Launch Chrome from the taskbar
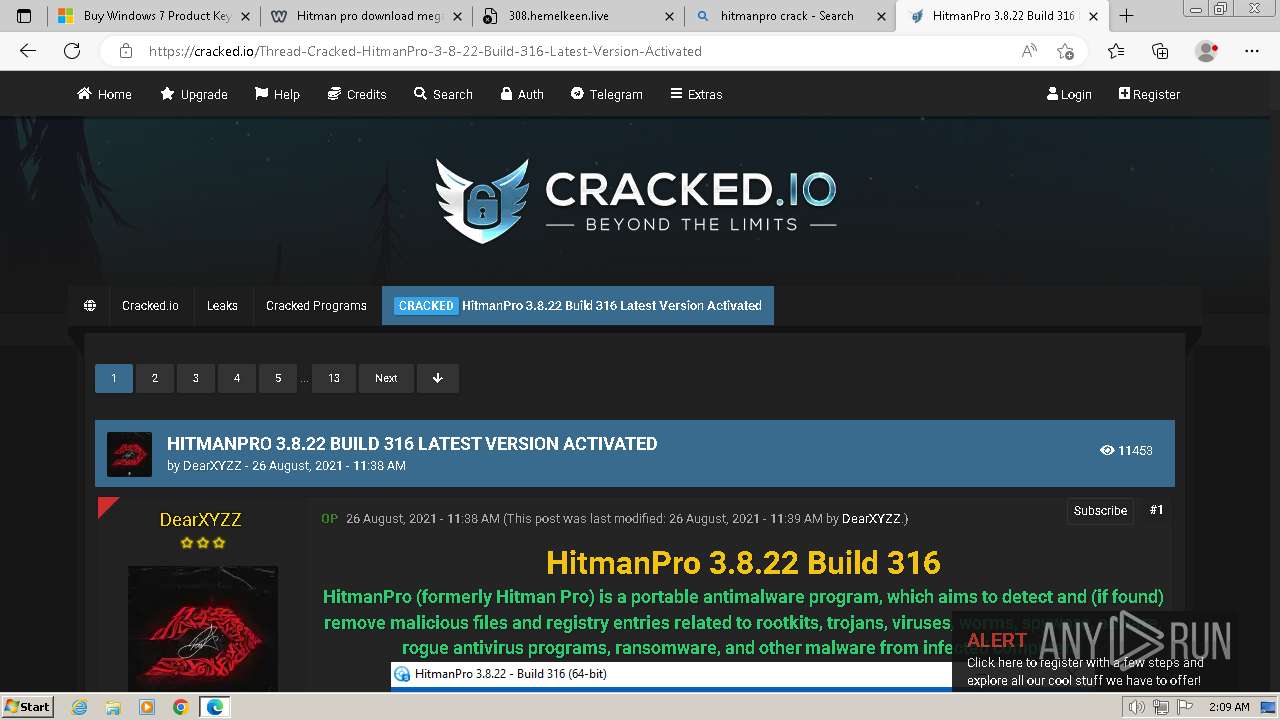The image size is (1280, 720). 180,707
